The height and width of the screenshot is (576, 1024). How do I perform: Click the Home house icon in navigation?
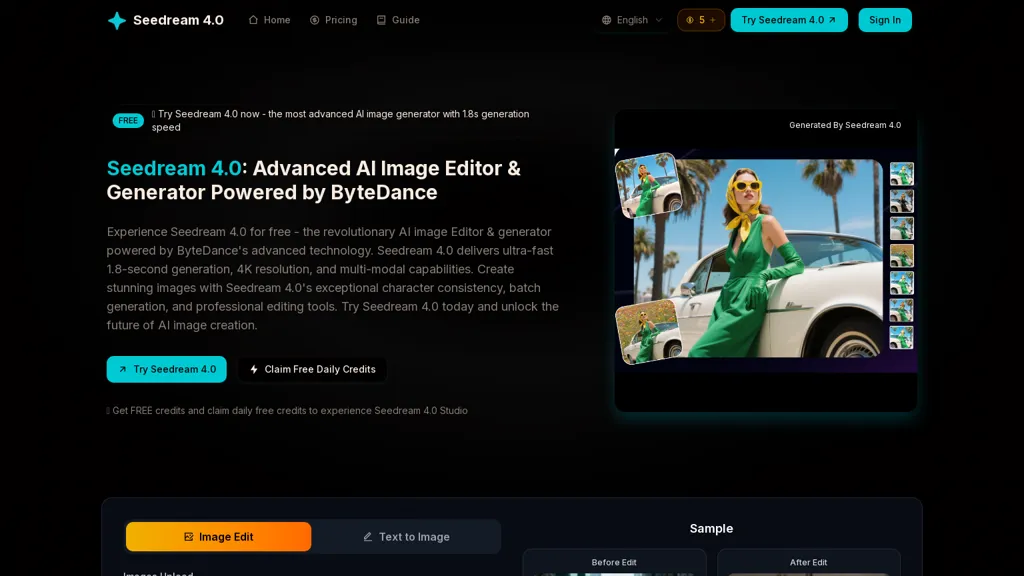(x=253, y=20)
